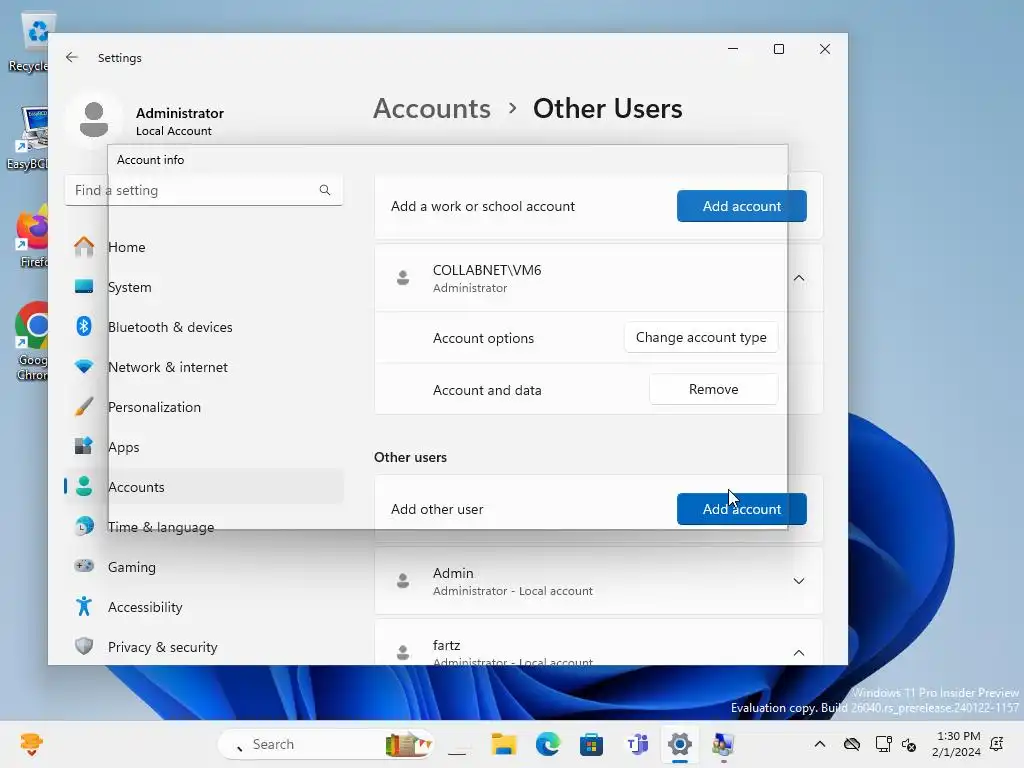This screenshot has height=768, width=1024.
Task: Click the Admin user icon
Action: [403, 581]
